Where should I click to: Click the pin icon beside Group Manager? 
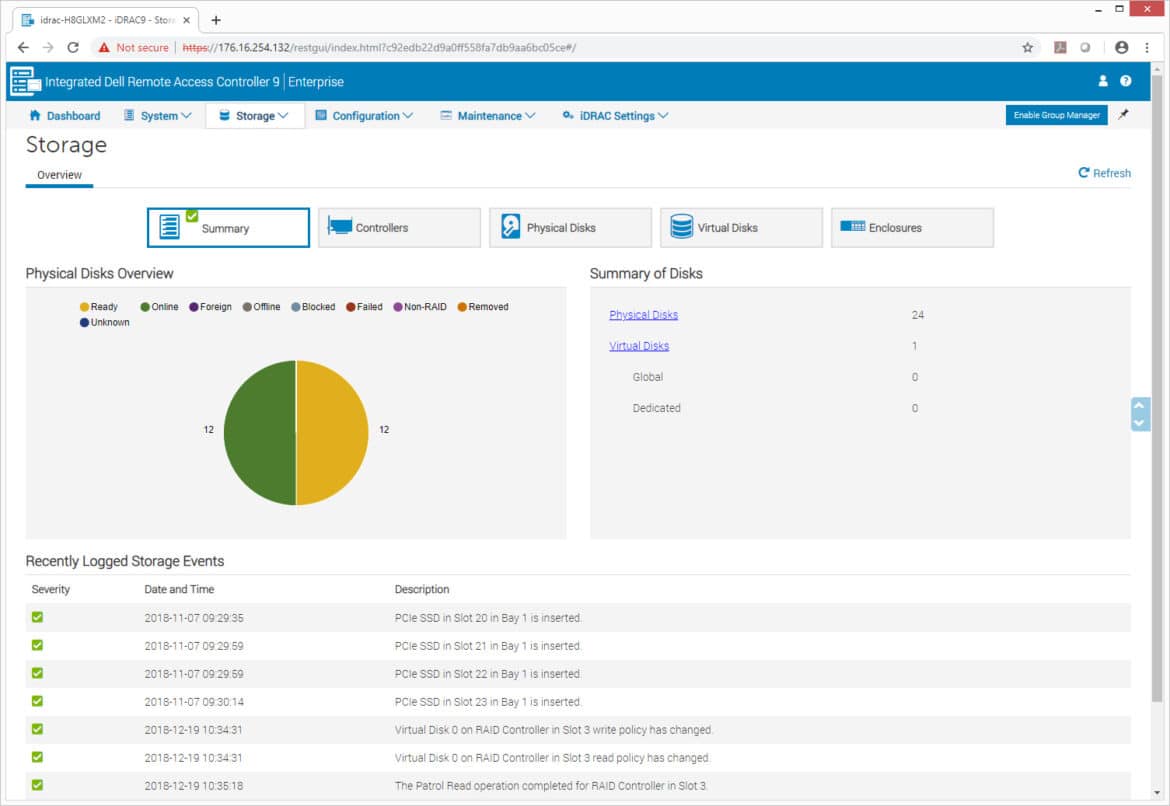[1123, 115]
